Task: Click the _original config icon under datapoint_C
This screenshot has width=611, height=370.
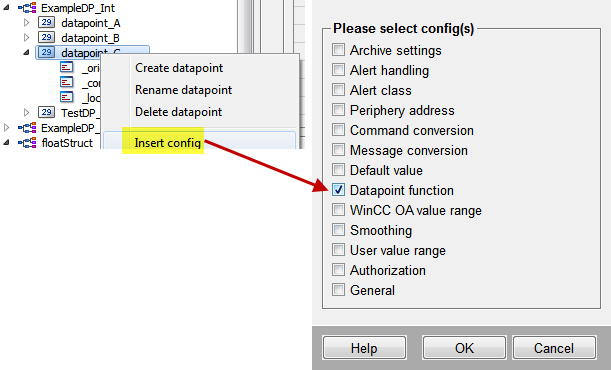Action: (67, 67)
